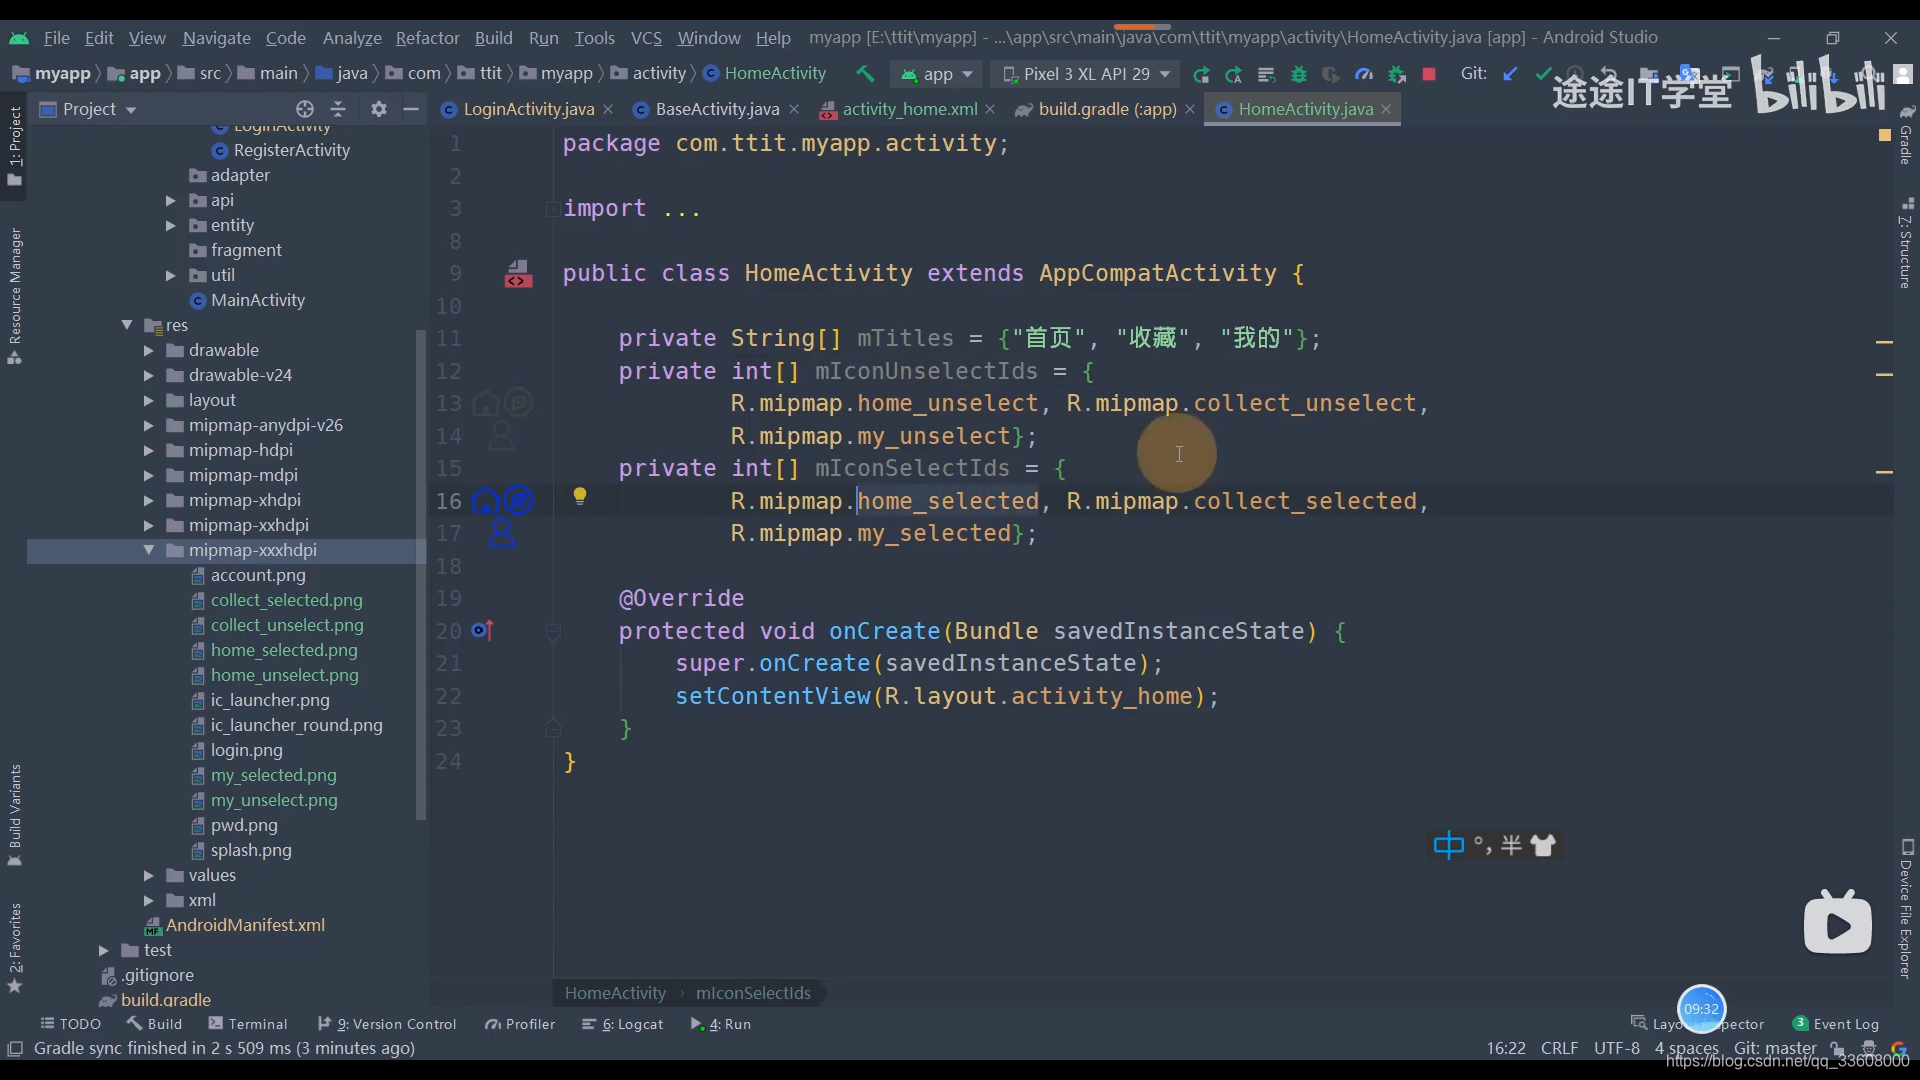Close the activity_home.xml tab

(990, 109)
